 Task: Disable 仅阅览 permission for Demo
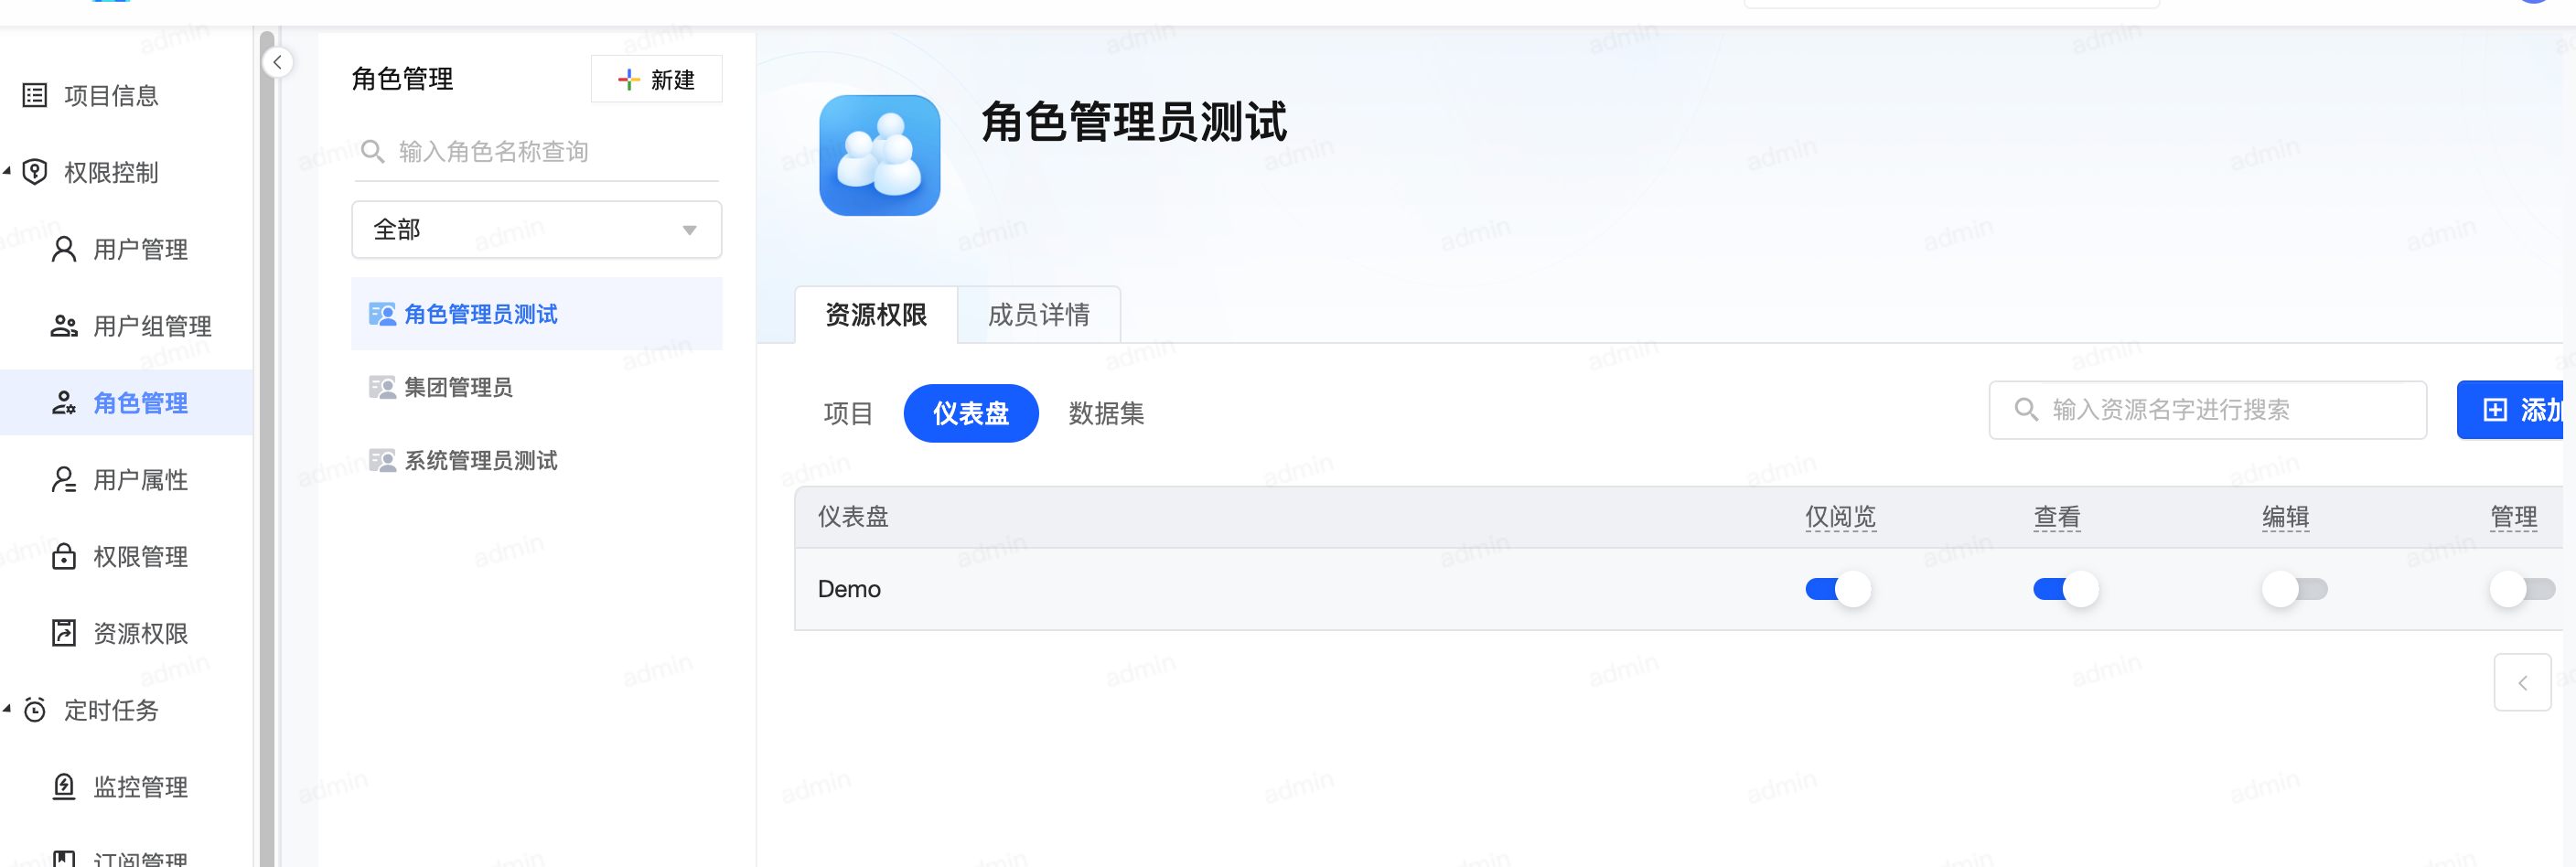(1837, 589)
